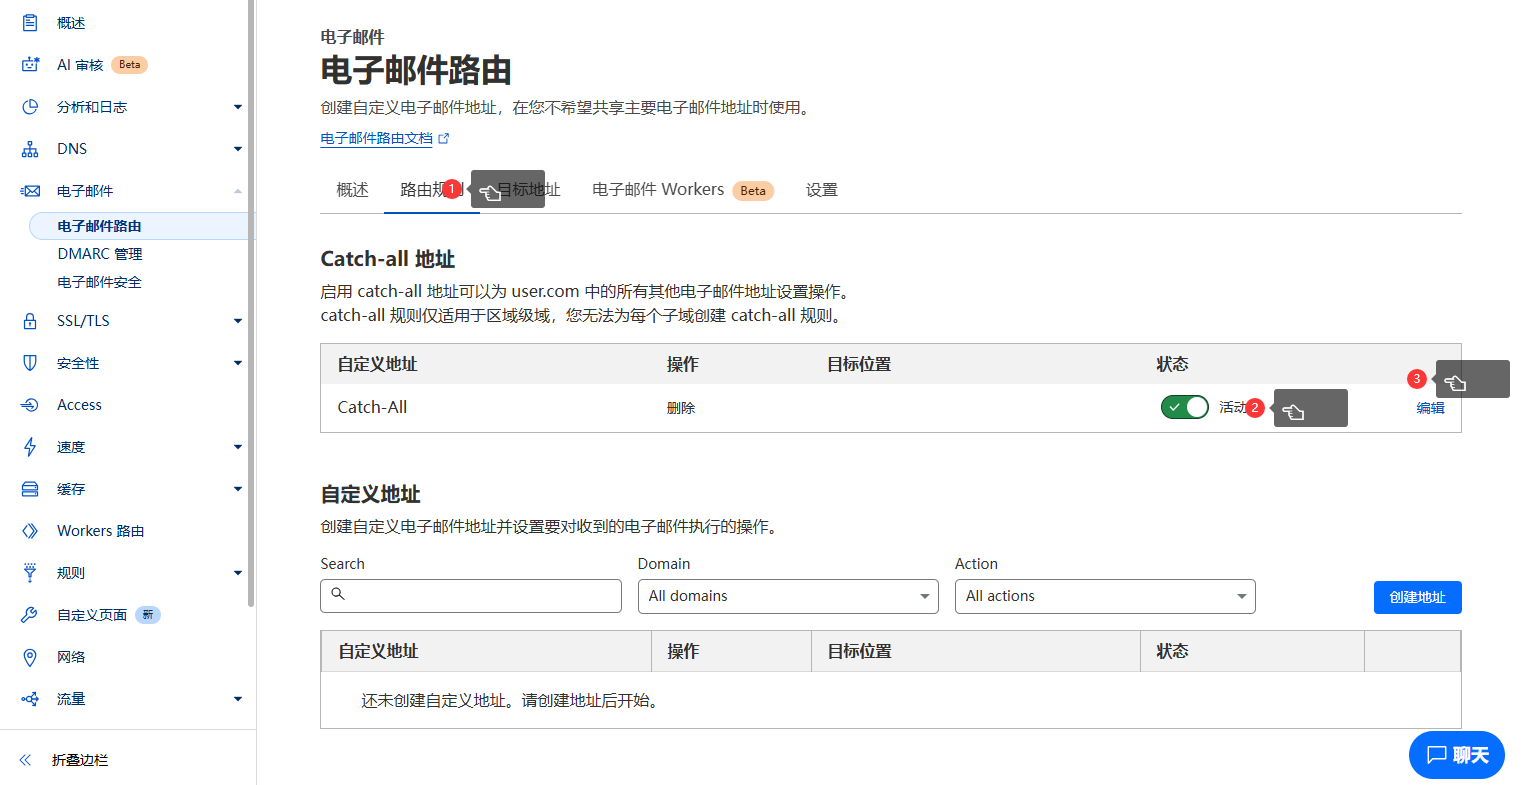Click the security shield icon
This screenshot has width=1524, height=785.
(30, 363)
